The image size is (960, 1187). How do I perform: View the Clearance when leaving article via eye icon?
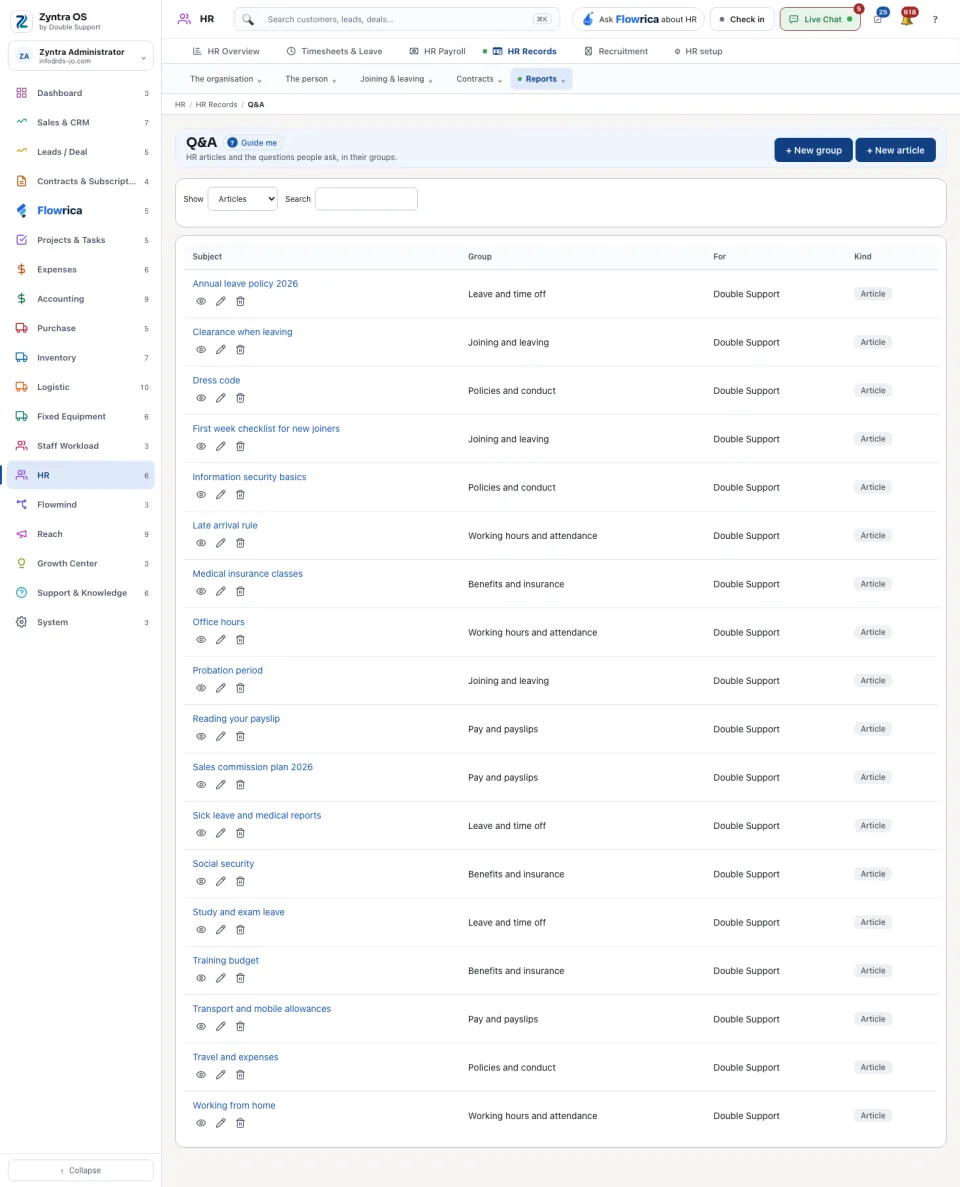pyautogui.click(x=201, y=350)
